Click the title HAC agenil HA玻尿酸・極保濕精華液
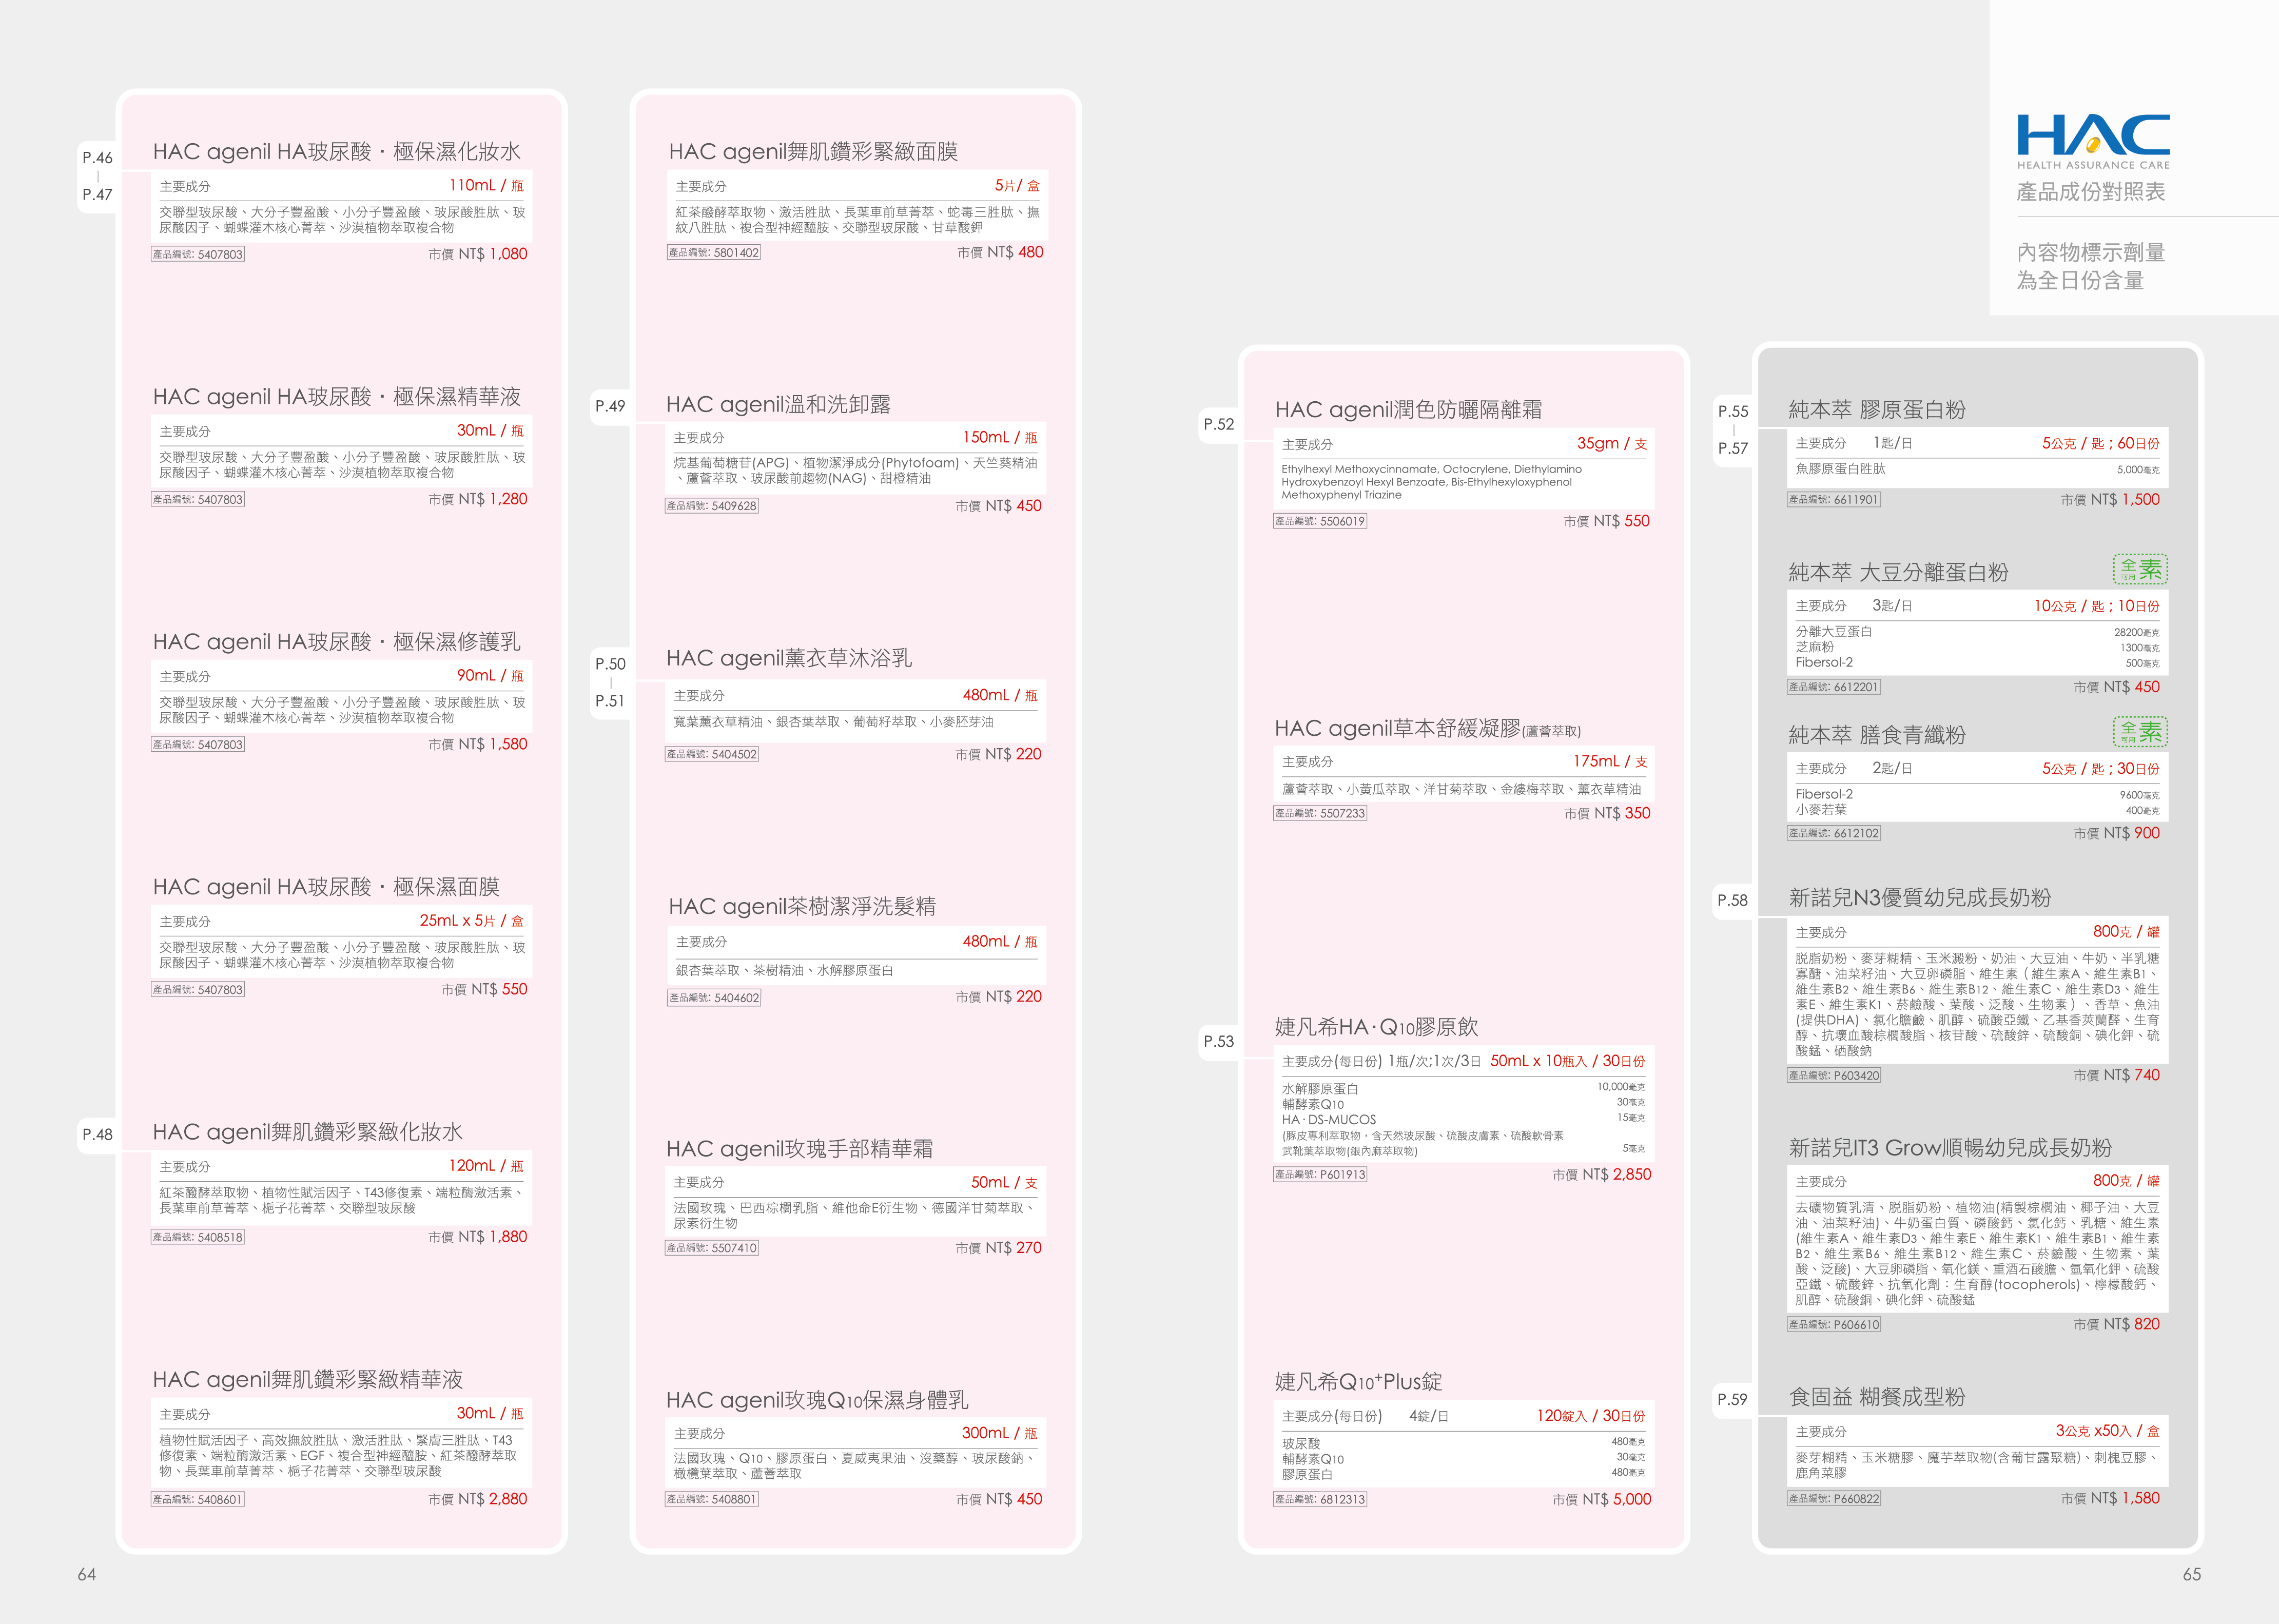The height and width of the screenshot is (1624, 2279). click(337, 397)
